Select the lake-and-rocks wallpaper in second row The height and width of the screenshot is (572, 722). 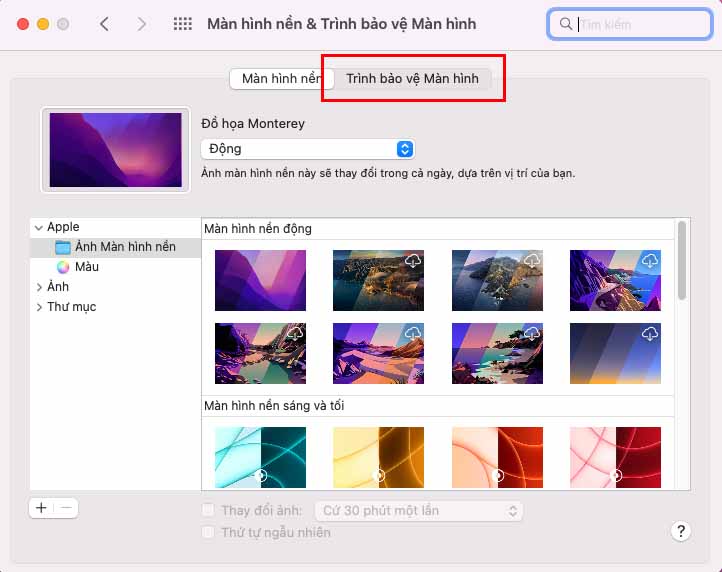[260, 353]
